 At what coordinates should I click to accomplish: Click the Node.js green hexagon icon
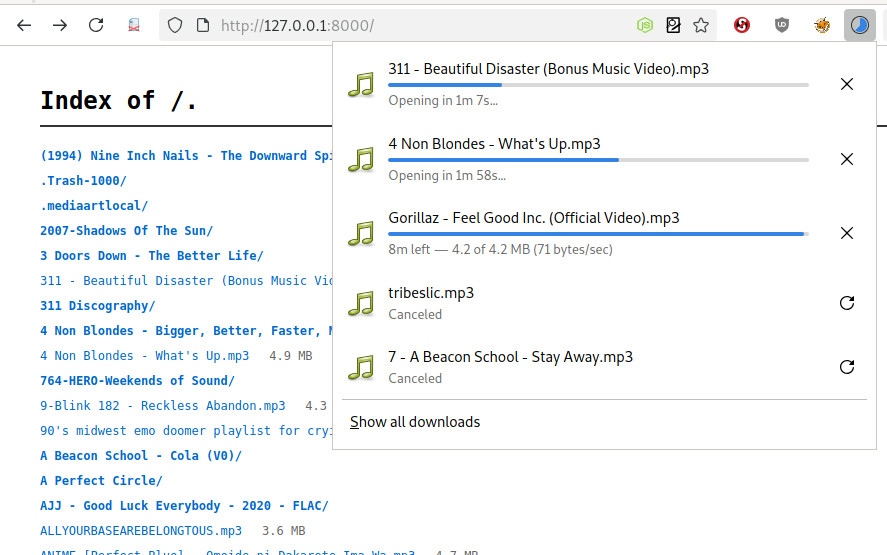[x=645, y=25]
